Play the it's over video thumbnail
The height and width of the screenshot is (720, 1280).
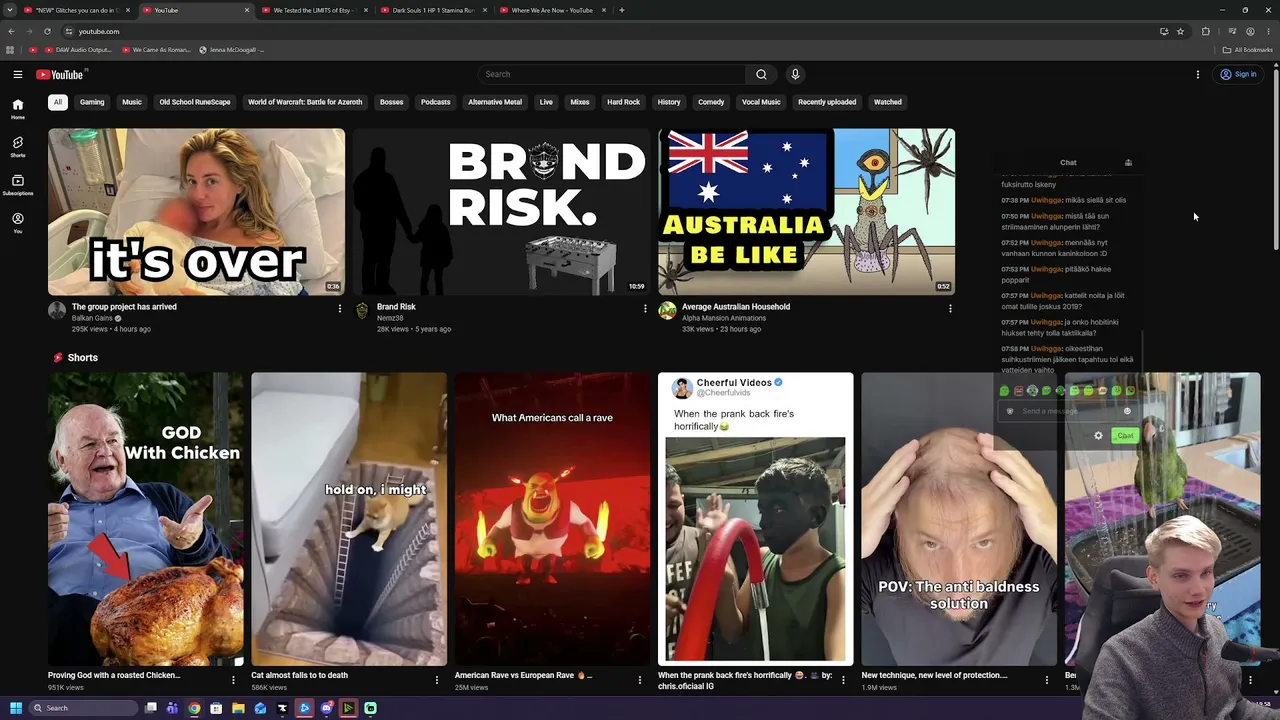(196, 211)
